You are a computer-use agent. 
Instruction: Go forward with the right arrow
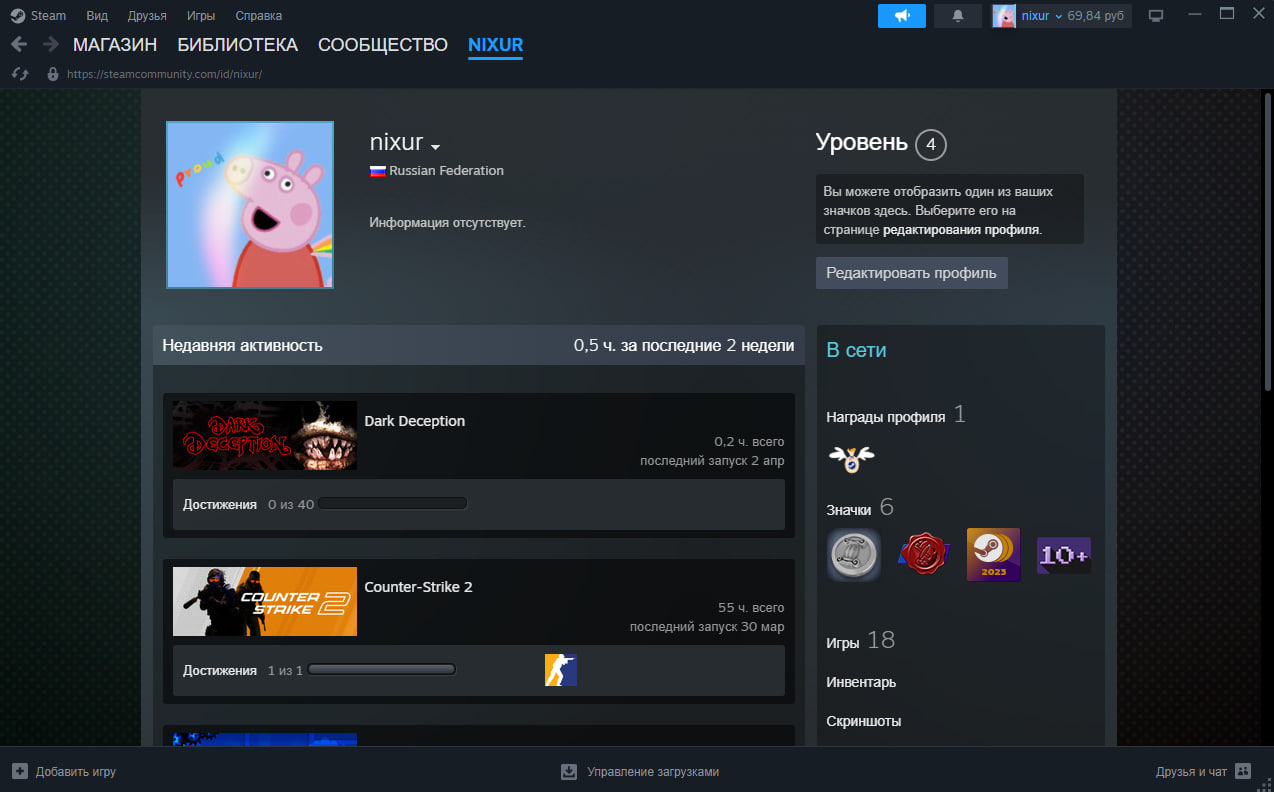click(x=50, y=44)
